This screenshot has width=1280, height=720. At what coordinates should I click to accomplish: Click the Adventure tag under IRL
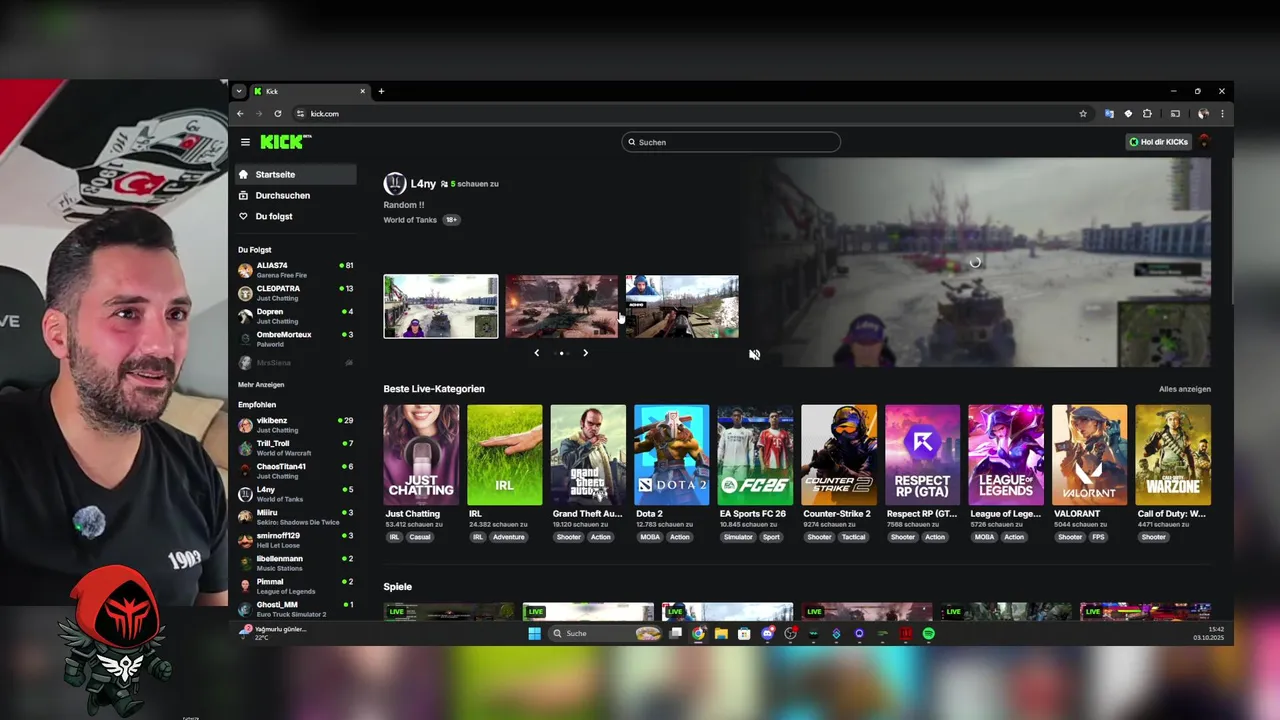(508, 537)
